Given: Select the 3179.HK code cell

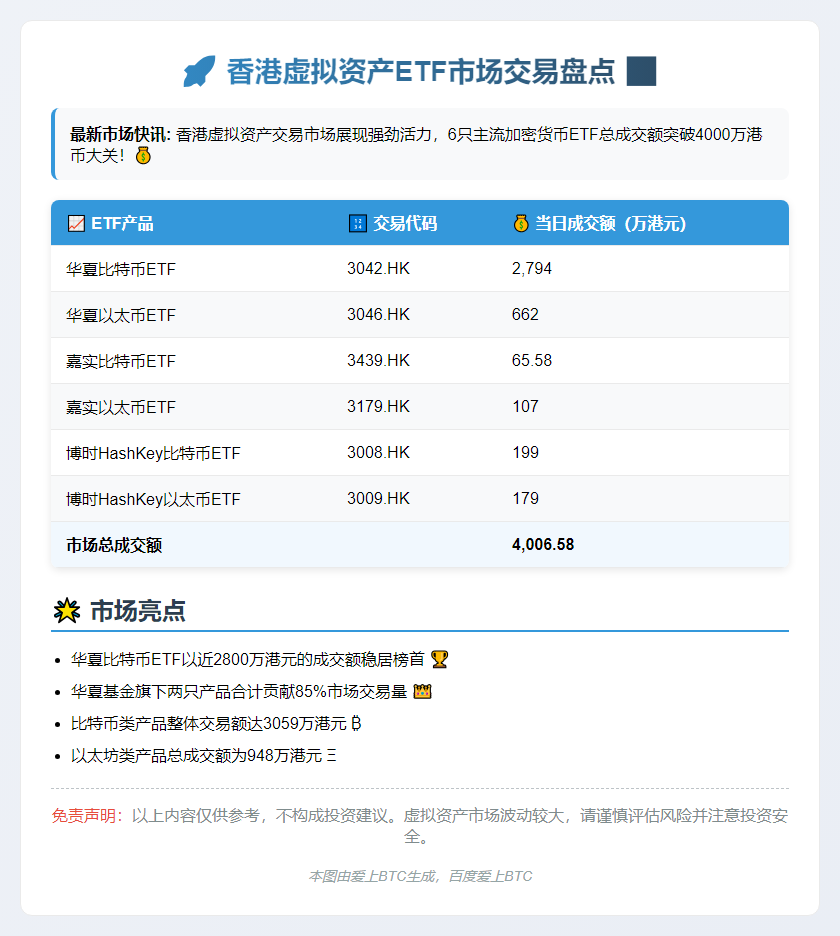Looking at the screenshot, I should click(379, 407).
